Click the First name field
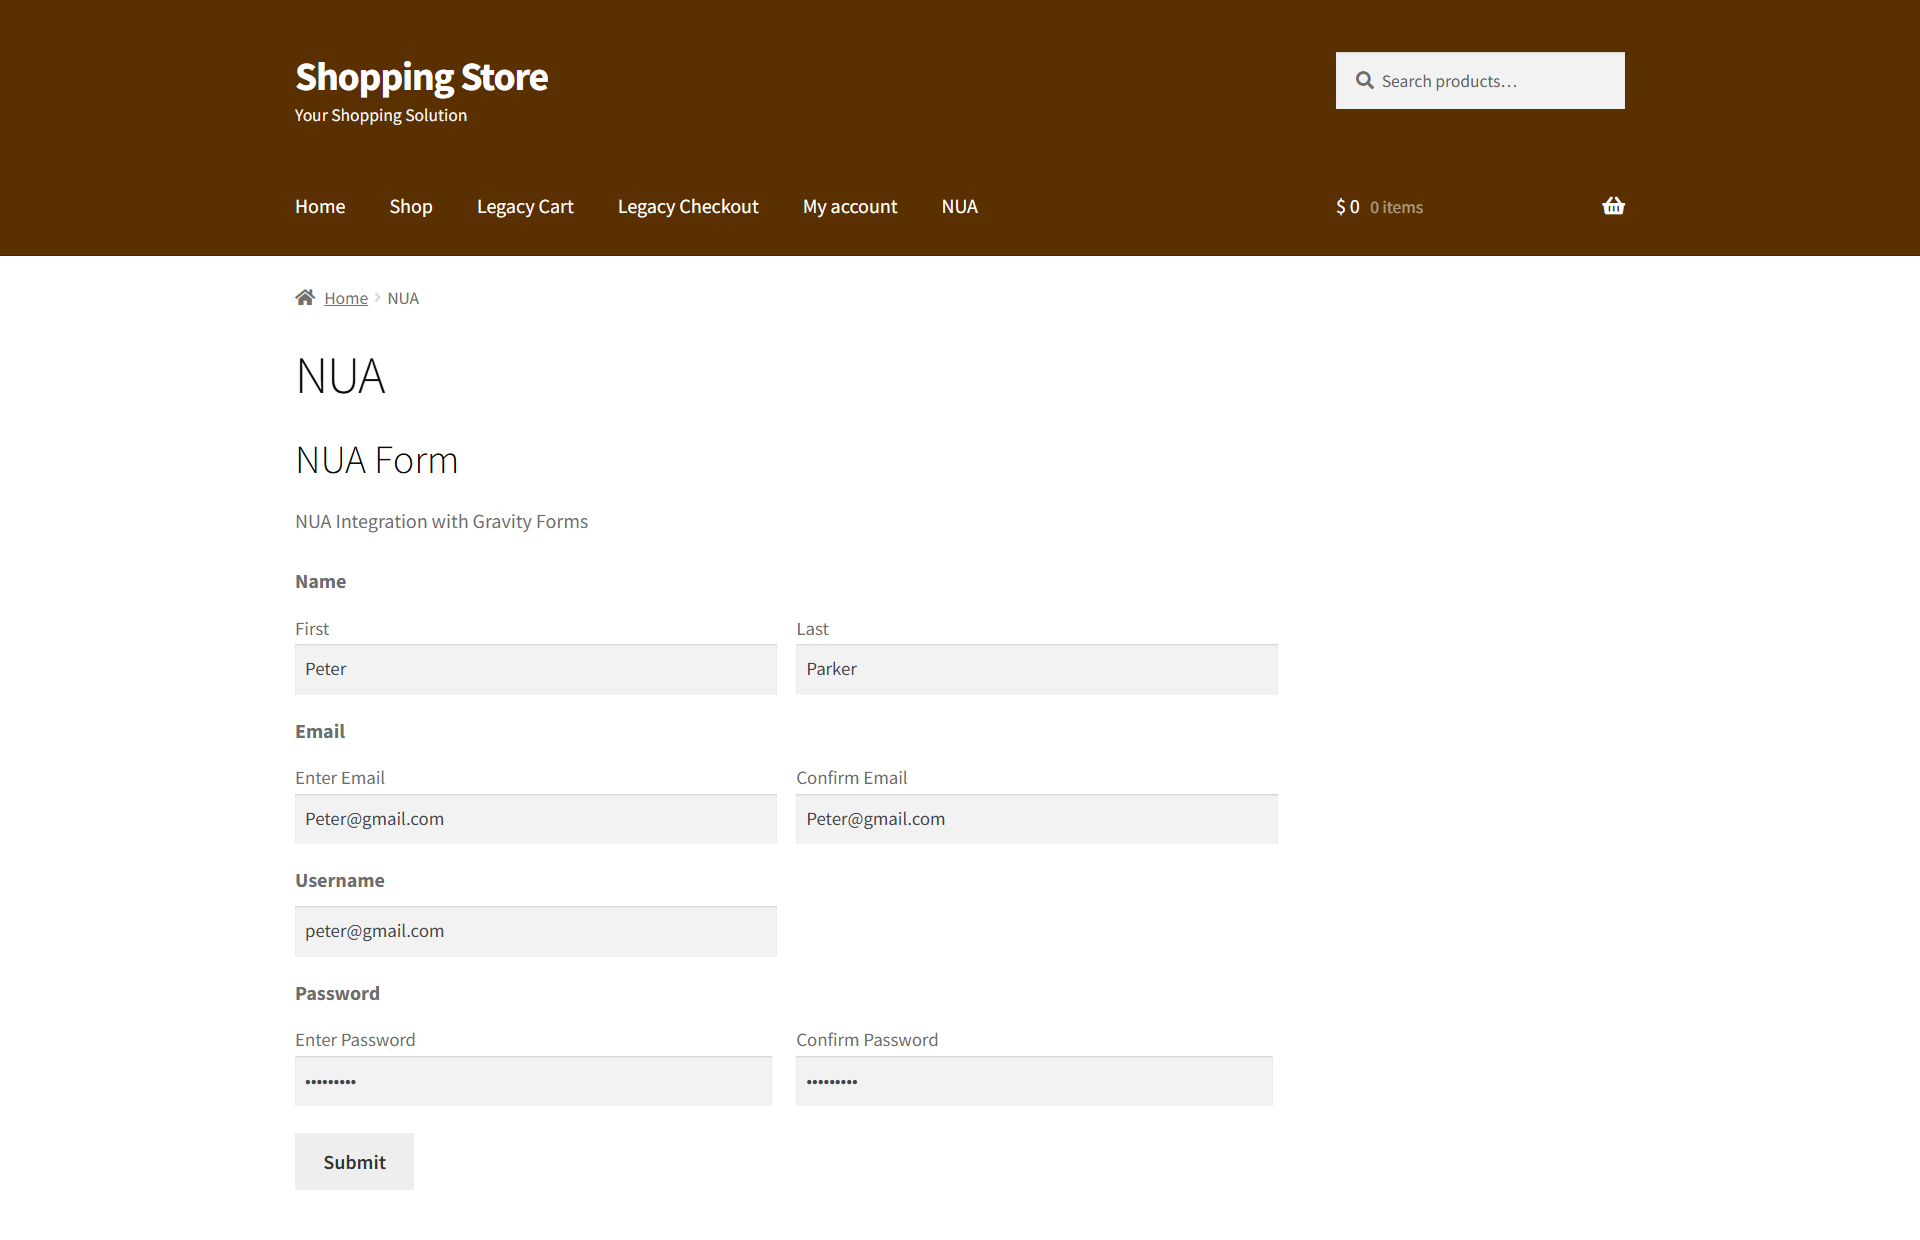The image size is (1920, 1240). pos(535,669)
